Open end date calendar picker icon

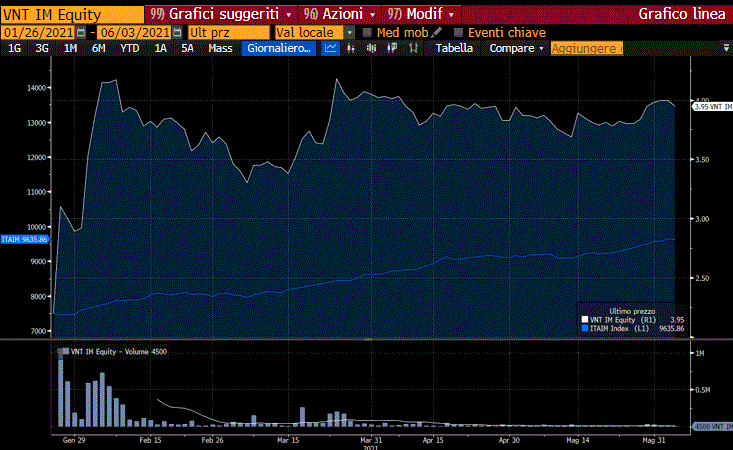(177, 32)
